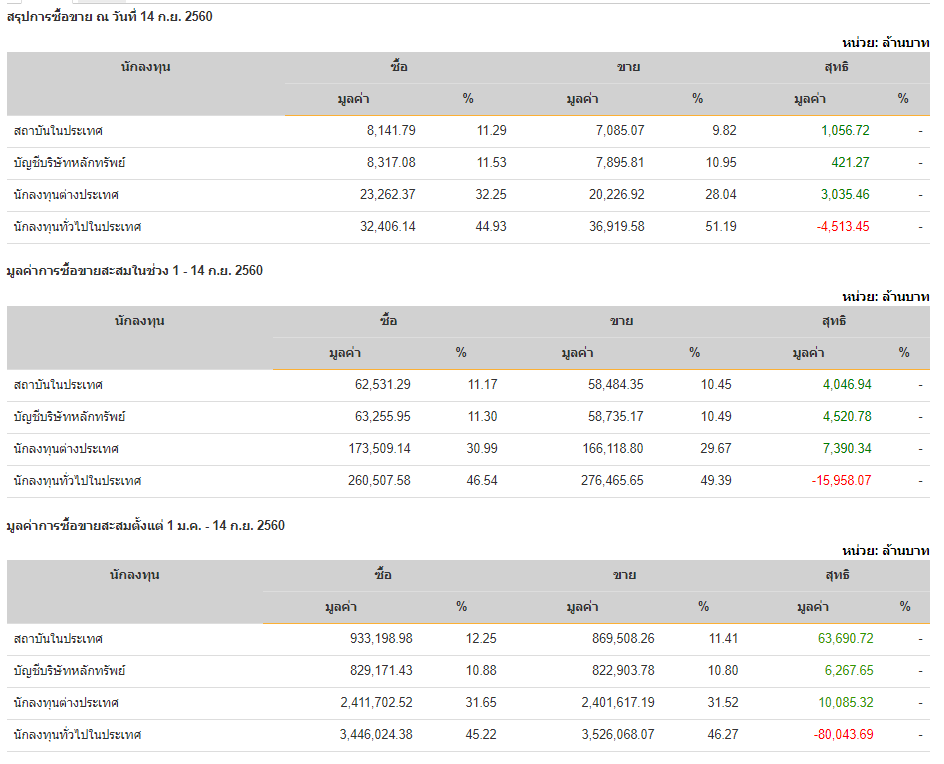Click the value 8,141.79 in the daily table
The height and width of the screenshot is (764, 944).
[x=391, y=131]
